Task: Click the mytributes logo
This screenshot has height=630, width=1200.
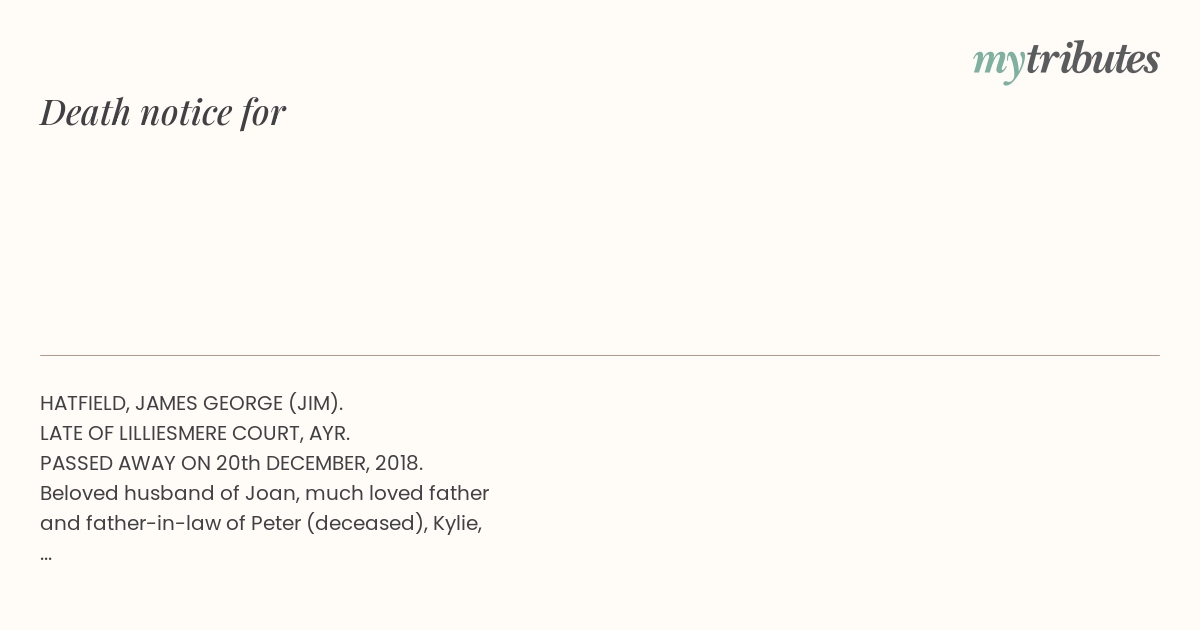Action: coord(1066,60)
